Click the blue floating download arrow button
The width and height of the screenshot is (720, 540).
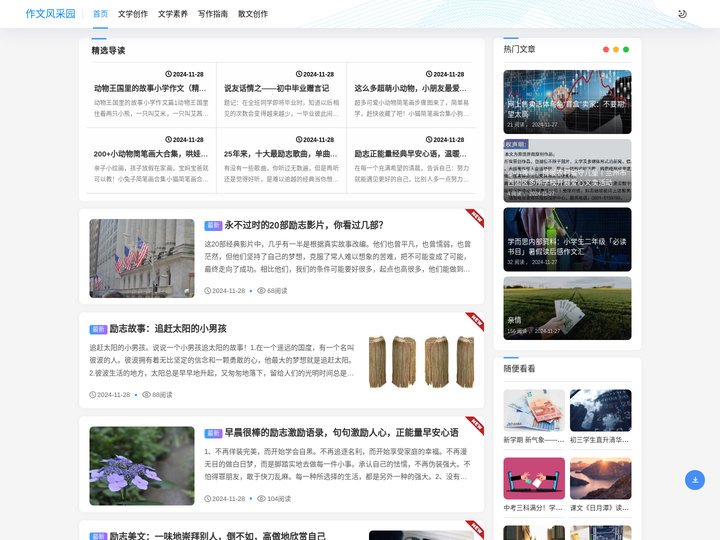point(695,480)
